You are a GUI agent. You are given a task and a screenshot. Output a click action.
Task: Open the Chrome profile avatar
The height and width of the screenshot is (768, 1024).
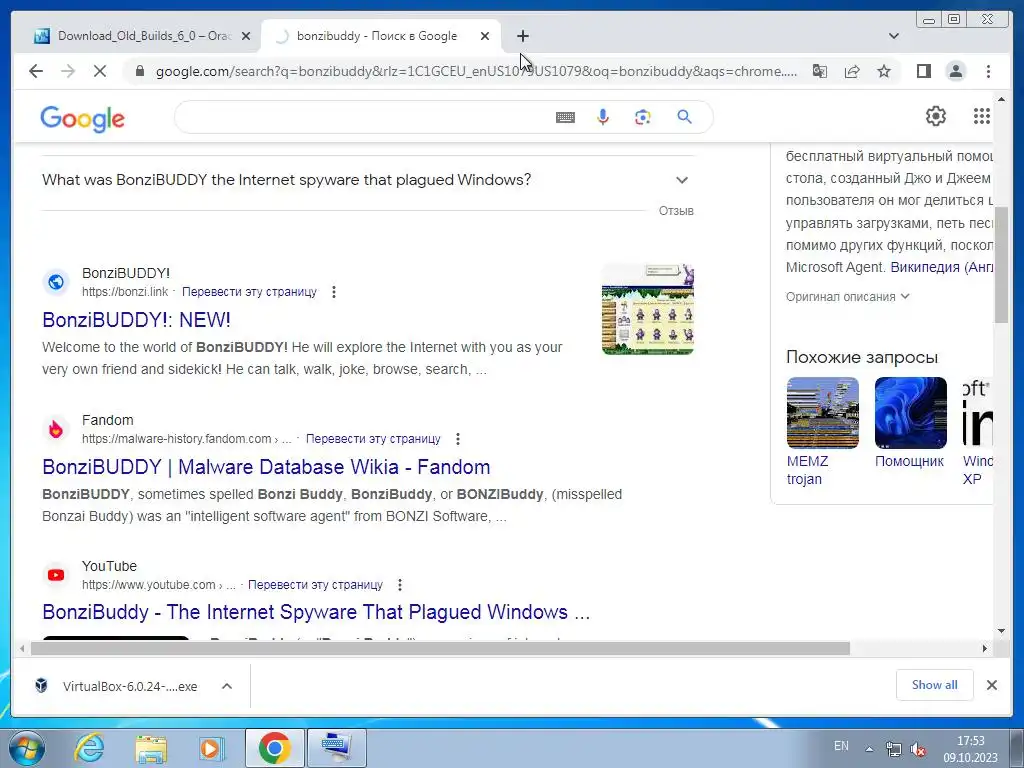point(955,71)
